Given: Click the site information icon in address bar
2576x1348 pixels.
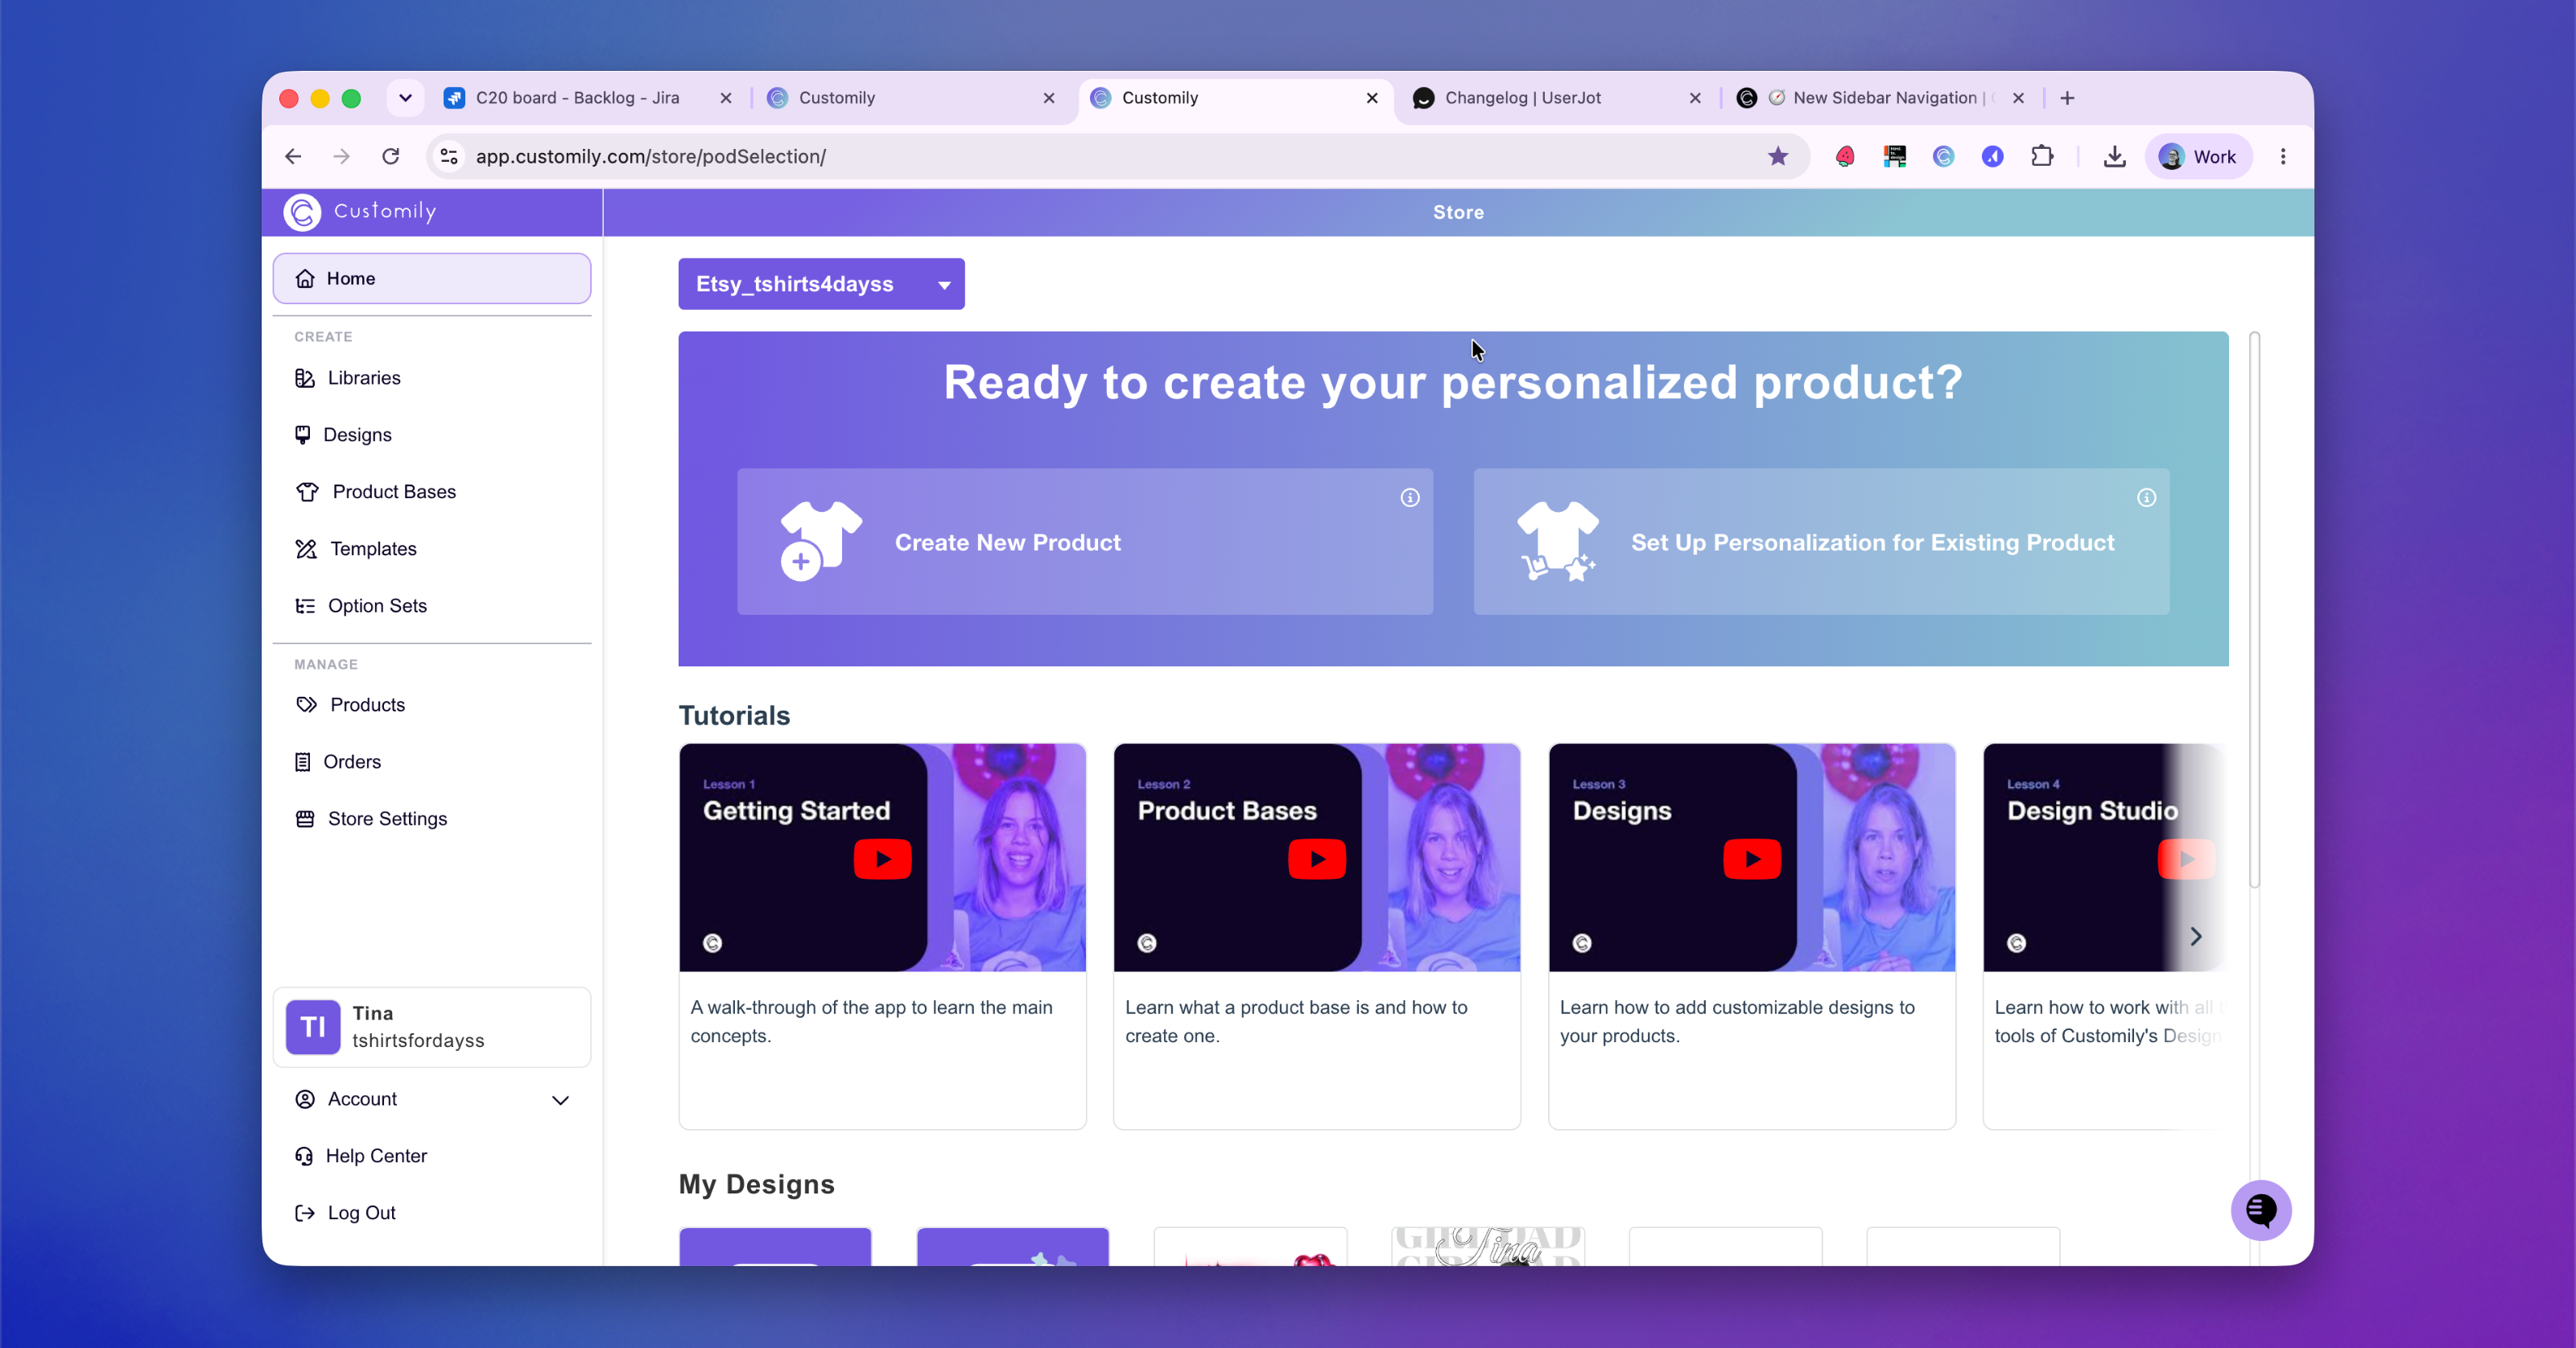Looking at the screenshot, I should (449, 156).
